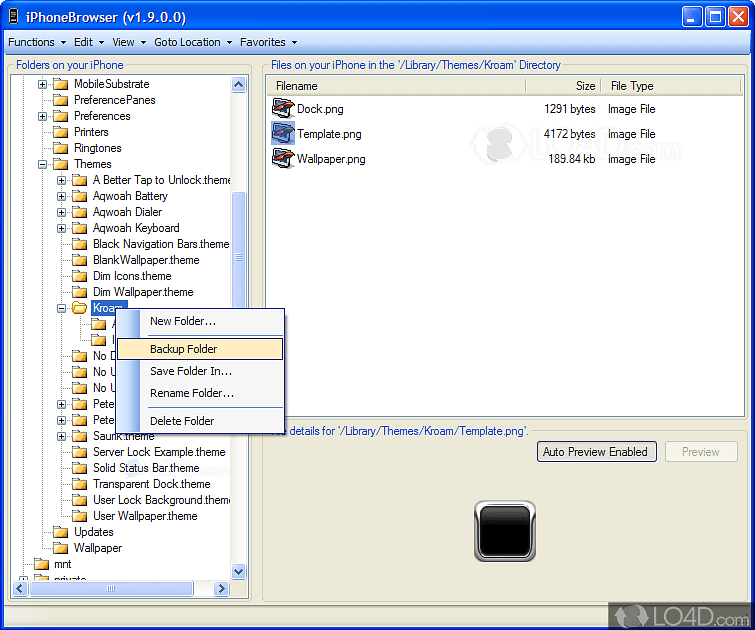Open the Functions menu
This screenshot has height=630, width=755.
coord(37,42)
